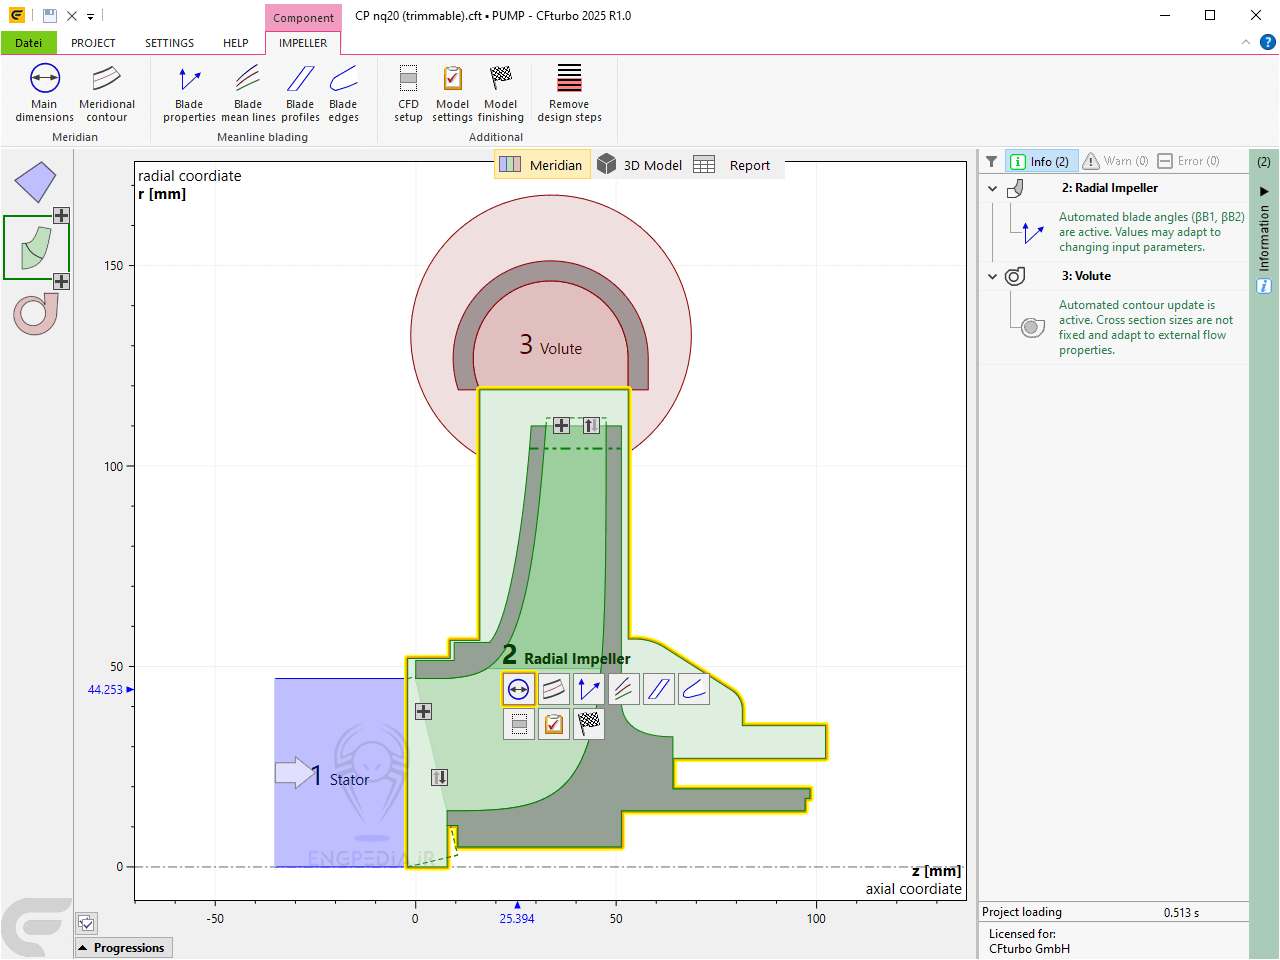Select the Volute component icon in the sidebar
The width and height of the screenshot is (1280, 960).
pos(36,314)
